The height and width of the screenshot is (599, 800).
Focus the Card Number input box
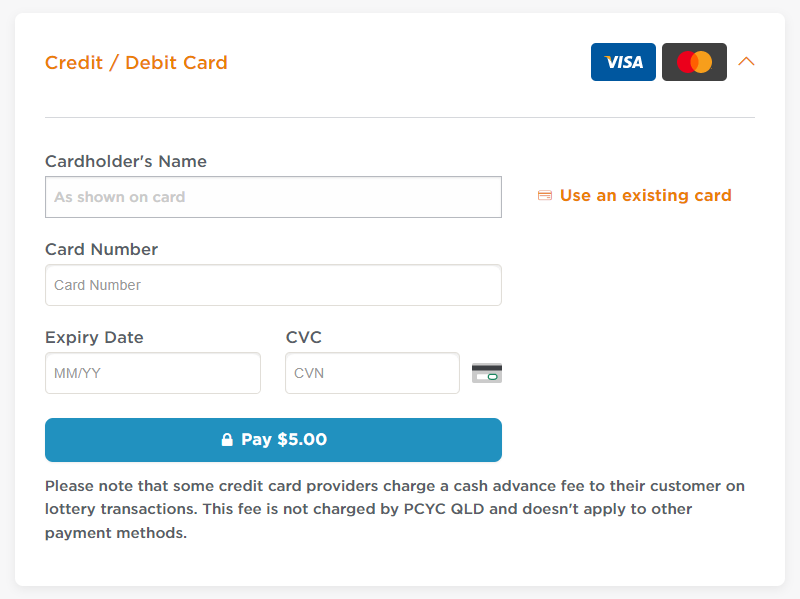(x=273, y=285)
